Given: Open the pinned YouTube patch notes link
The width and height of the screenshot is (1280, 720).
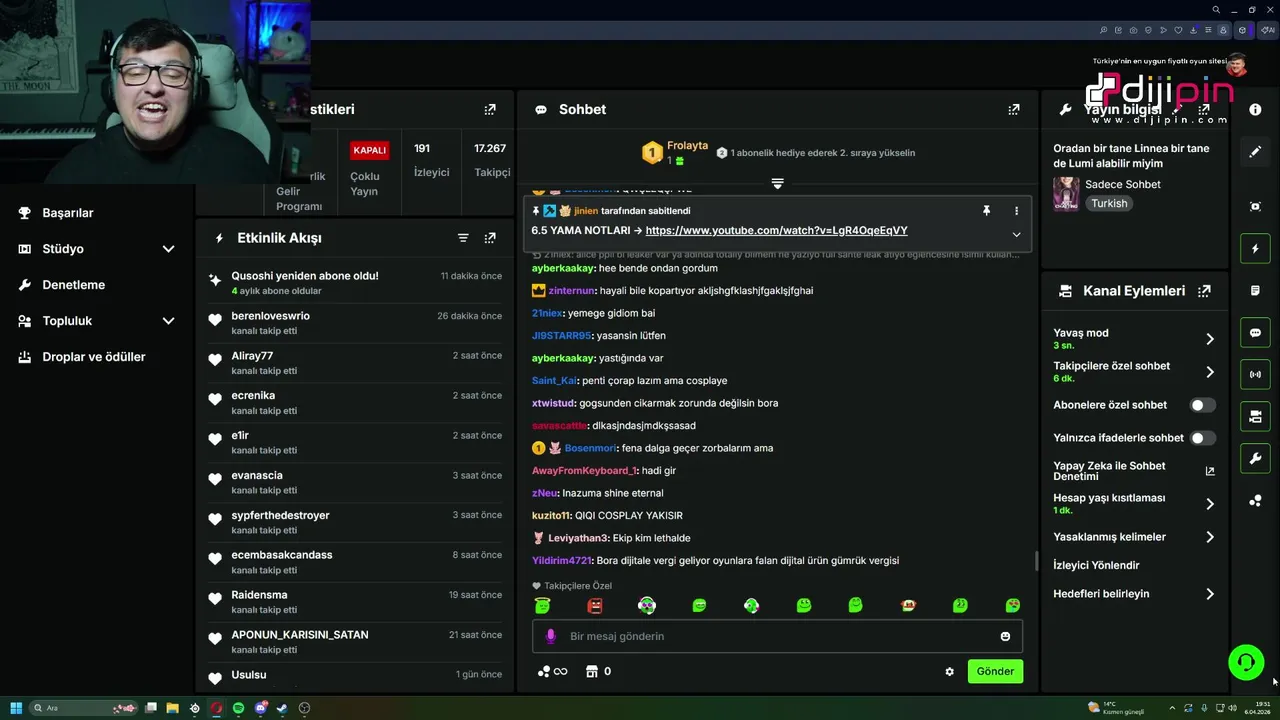Looking at the screenshot, I should tap(777, 231).
